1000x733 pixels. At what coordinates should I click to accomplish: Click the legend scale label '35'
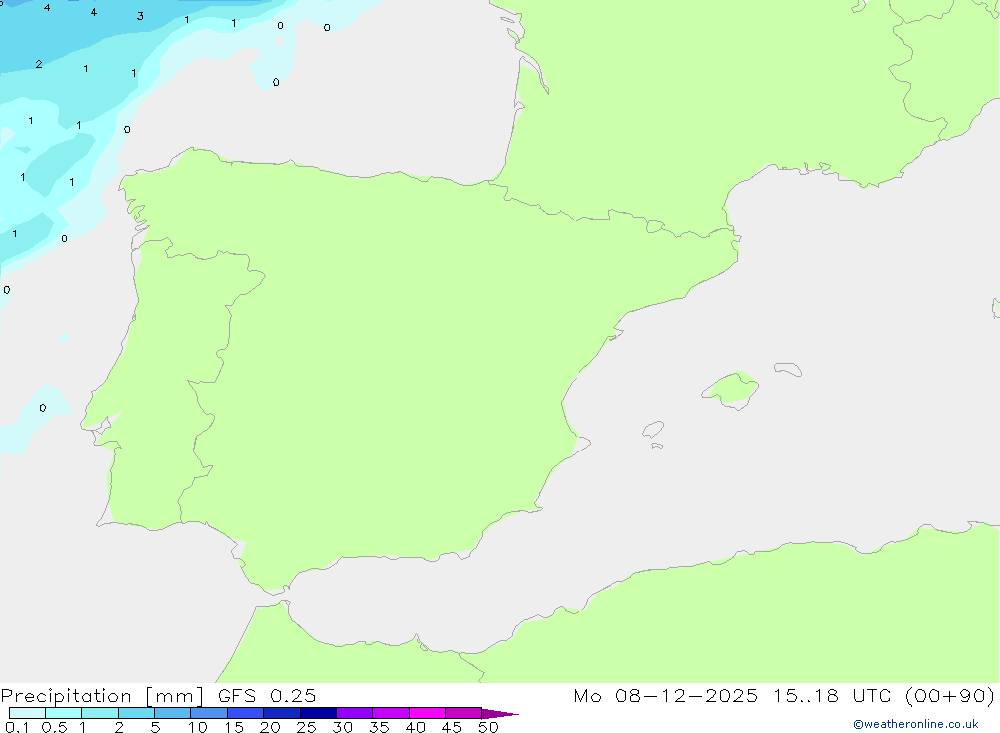(x=379, y=727)
